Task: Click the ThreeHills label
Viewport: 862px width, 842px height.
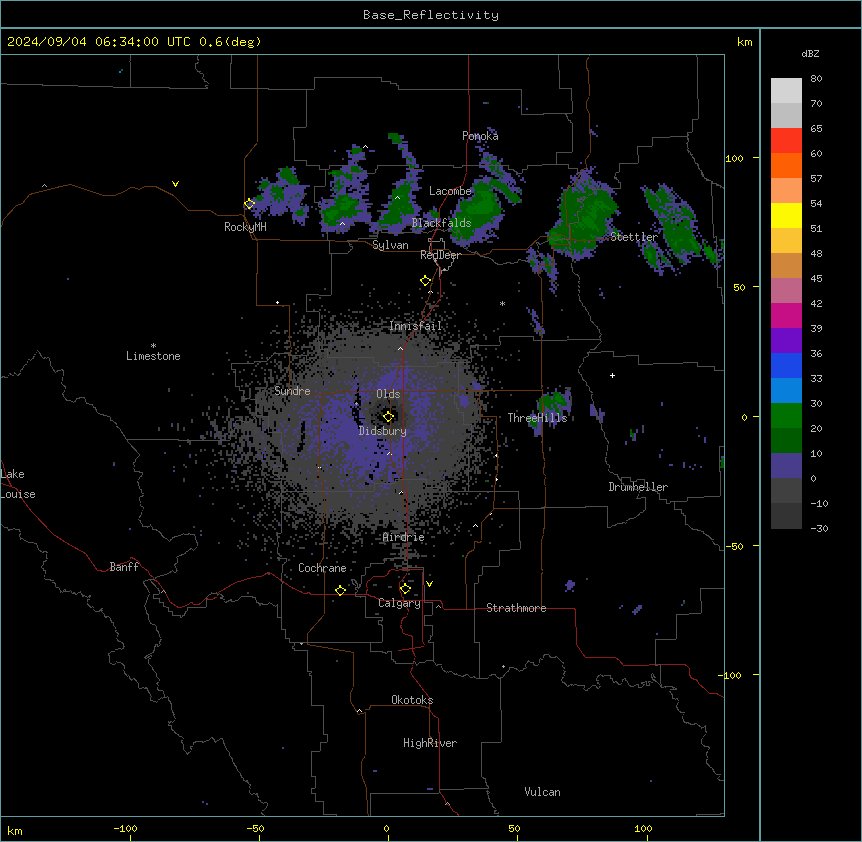Action: (537, 418)
